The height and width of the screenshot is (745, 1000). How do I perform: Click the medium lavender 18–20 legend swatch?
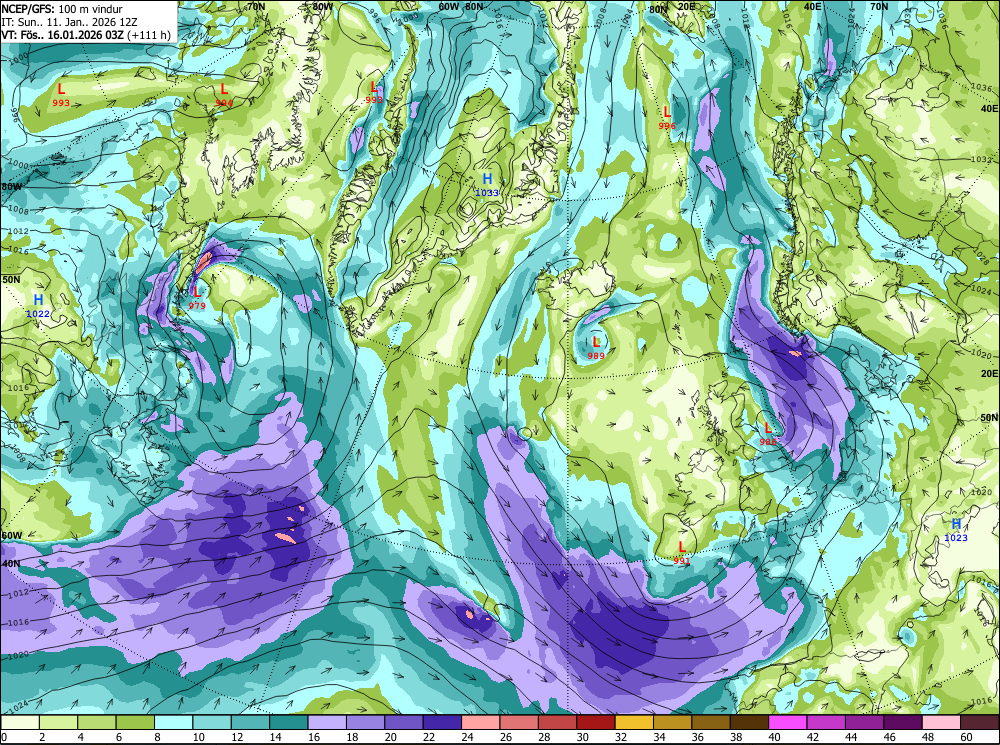[x=365, y=722]
